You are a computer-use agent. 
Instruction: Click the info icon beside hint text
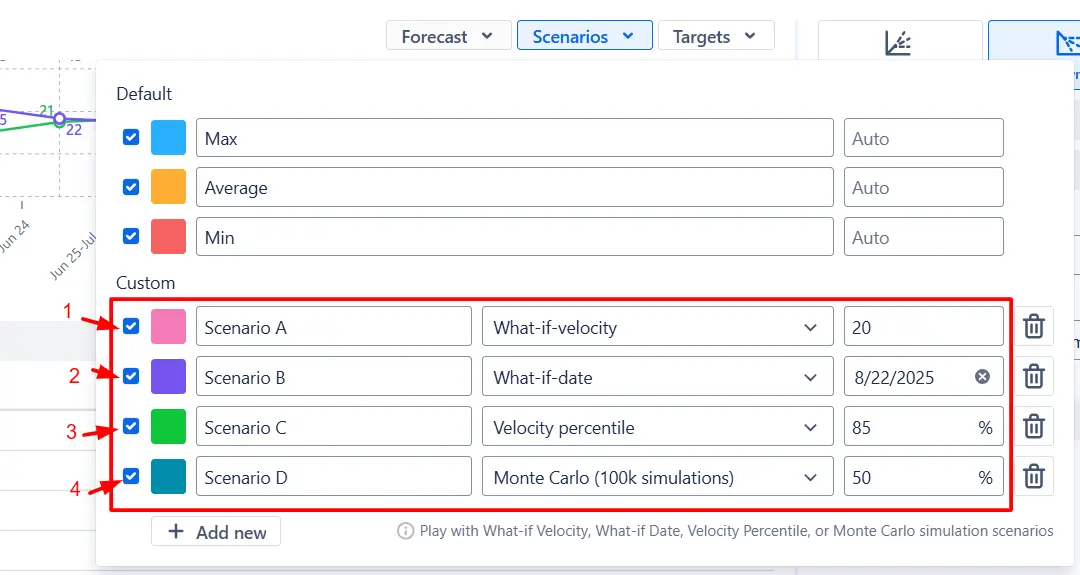pos(405,531)
